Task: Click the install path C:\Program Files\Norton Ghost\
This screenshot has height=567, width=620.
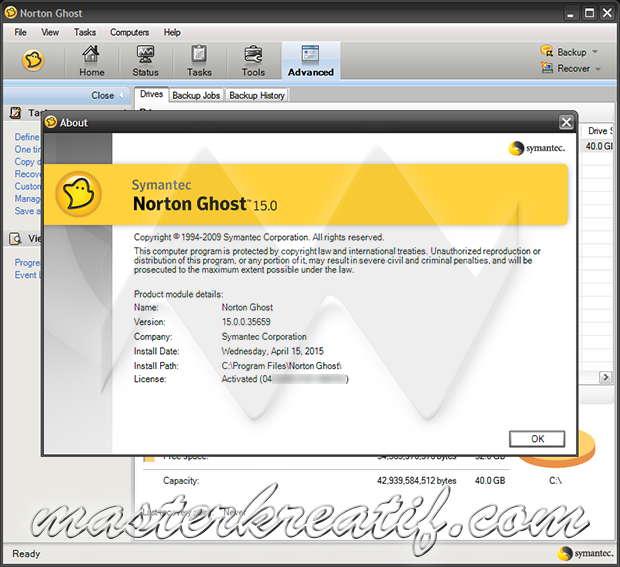Action: click(282, 366)
